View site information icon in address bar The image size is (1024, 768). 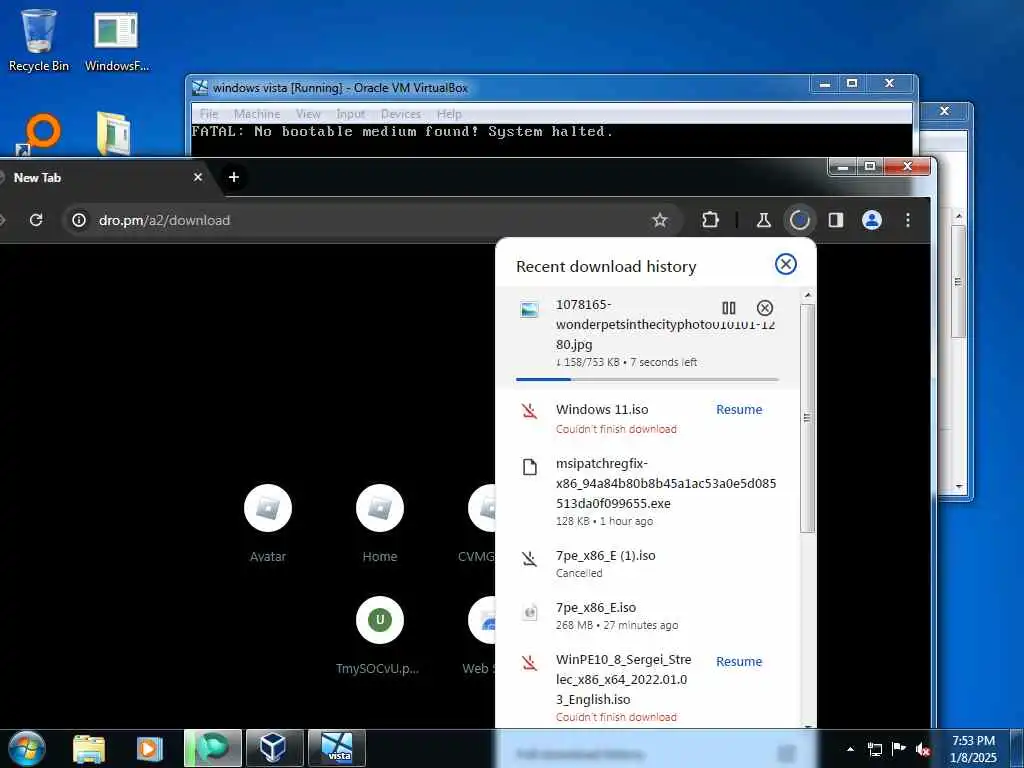[79, 220]
